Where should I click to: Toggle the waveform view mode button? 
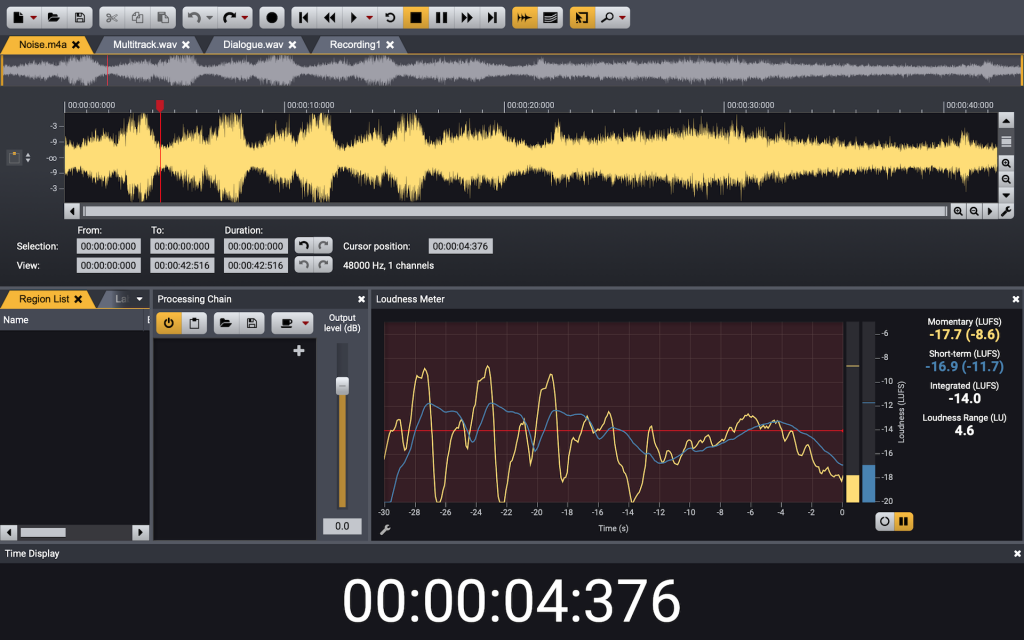(x=549, y=17)
